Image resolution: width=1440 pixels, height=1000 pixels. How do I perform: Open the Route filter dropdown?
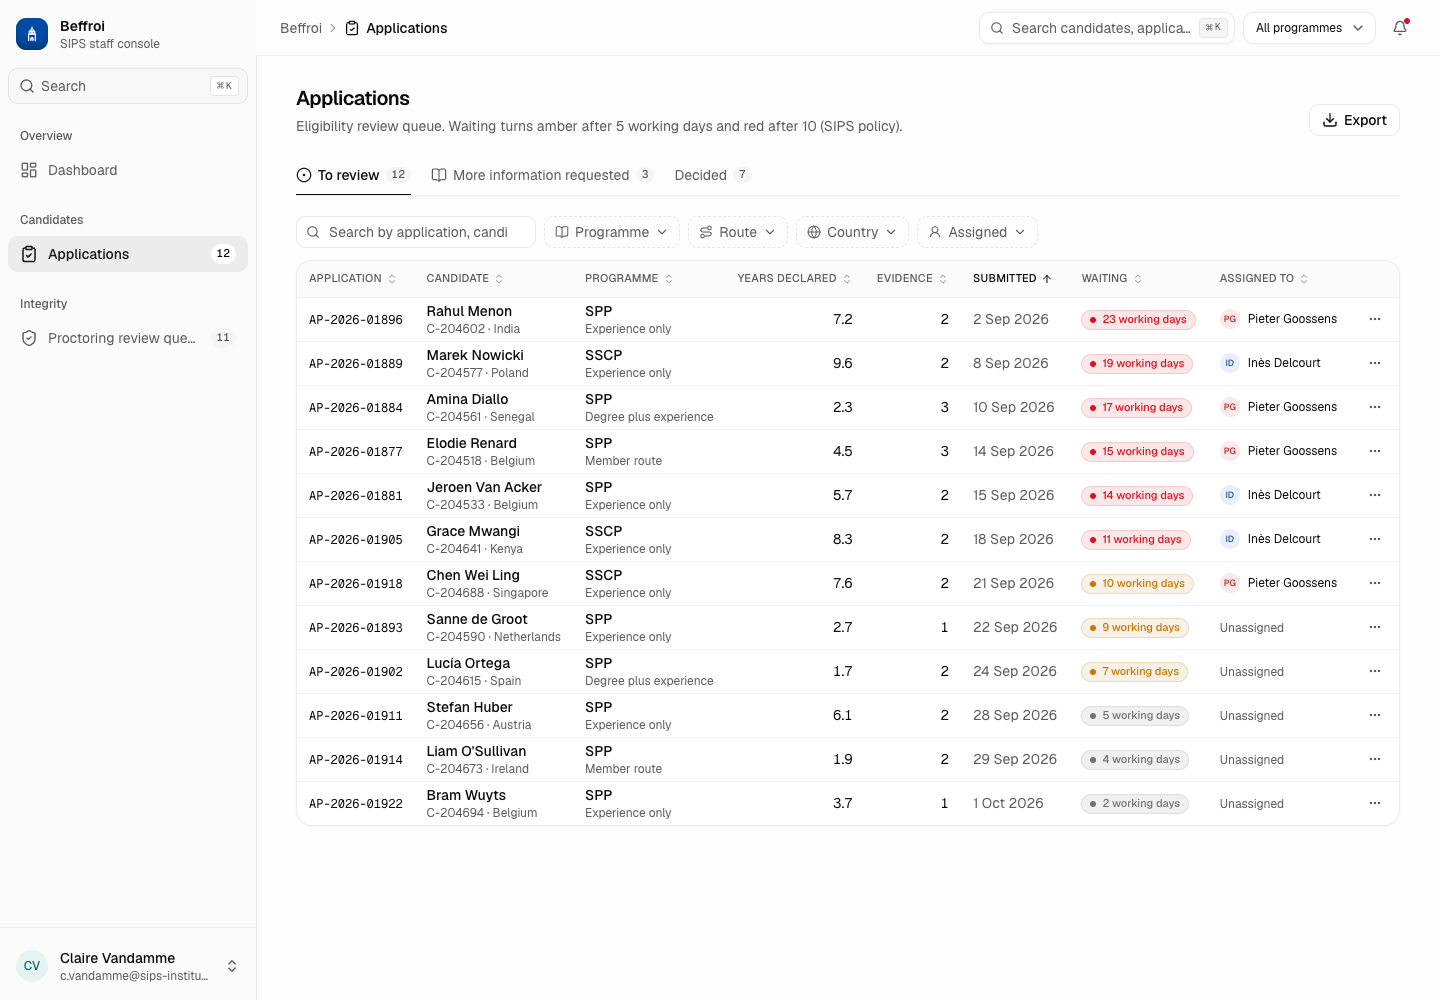[x=738, y=232]
